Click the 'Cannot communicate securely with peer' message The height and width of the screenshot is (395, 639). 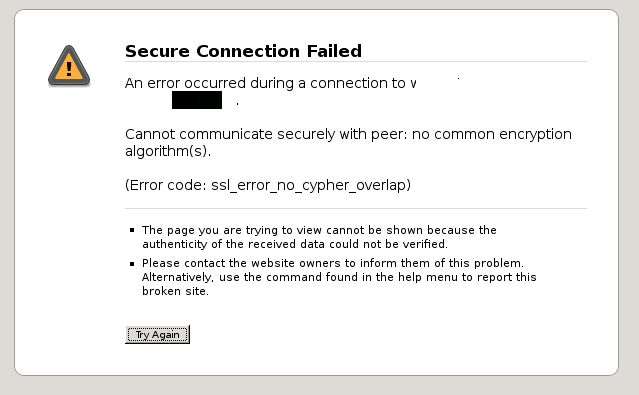pos(266,134)
